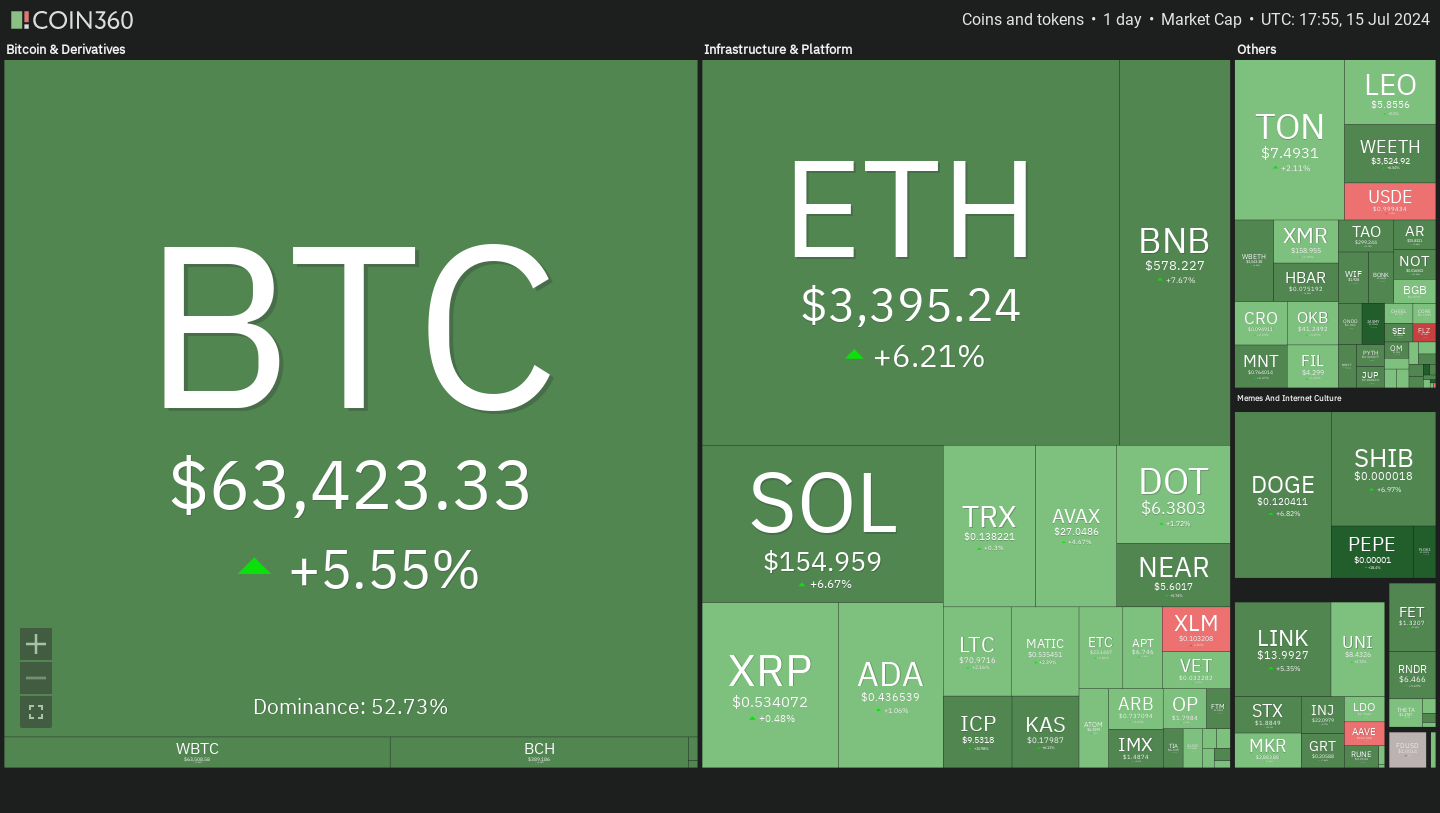The image size is (1440, 813).
Task: Click the zoom in plus button
Action: 36,644
